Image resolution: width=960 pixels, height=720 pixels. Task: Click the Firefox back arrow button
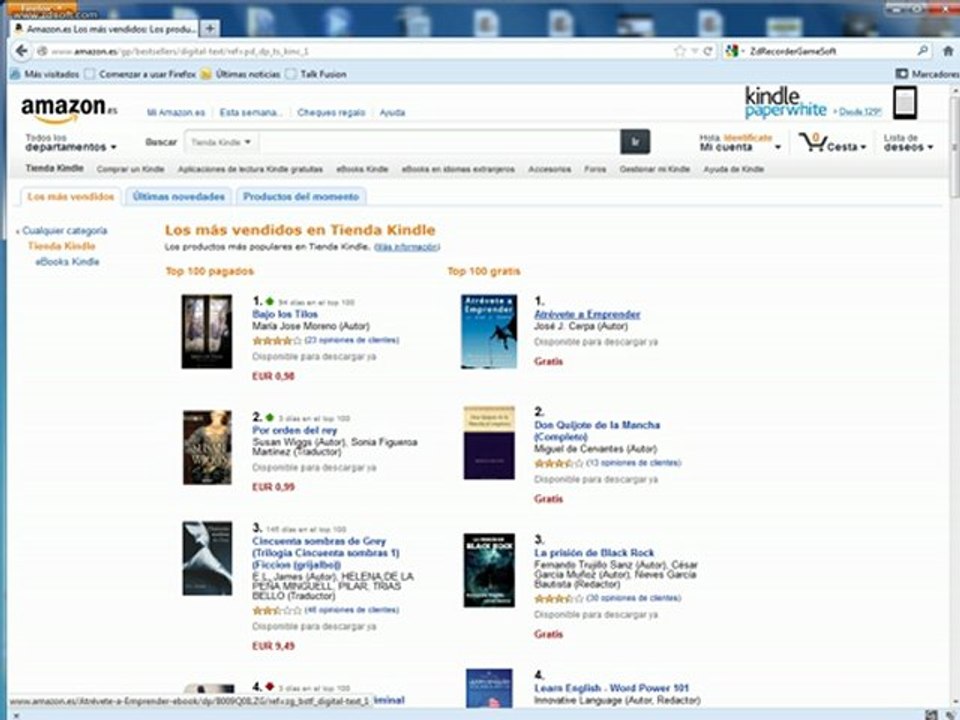point(21,51)
